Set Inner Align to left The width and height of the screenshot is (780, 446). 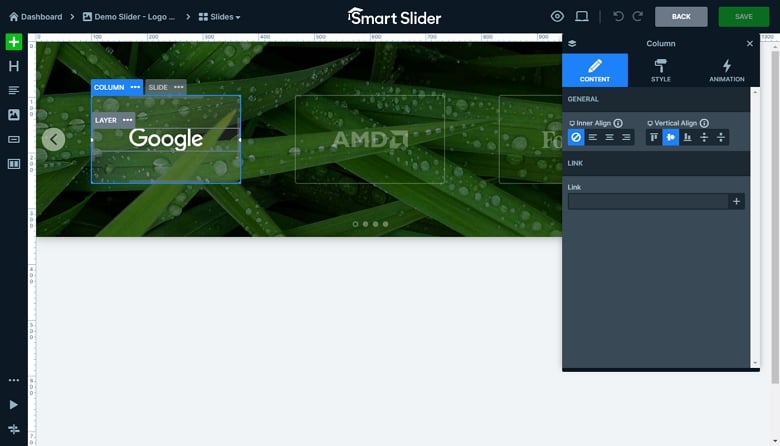pos(592,137)
